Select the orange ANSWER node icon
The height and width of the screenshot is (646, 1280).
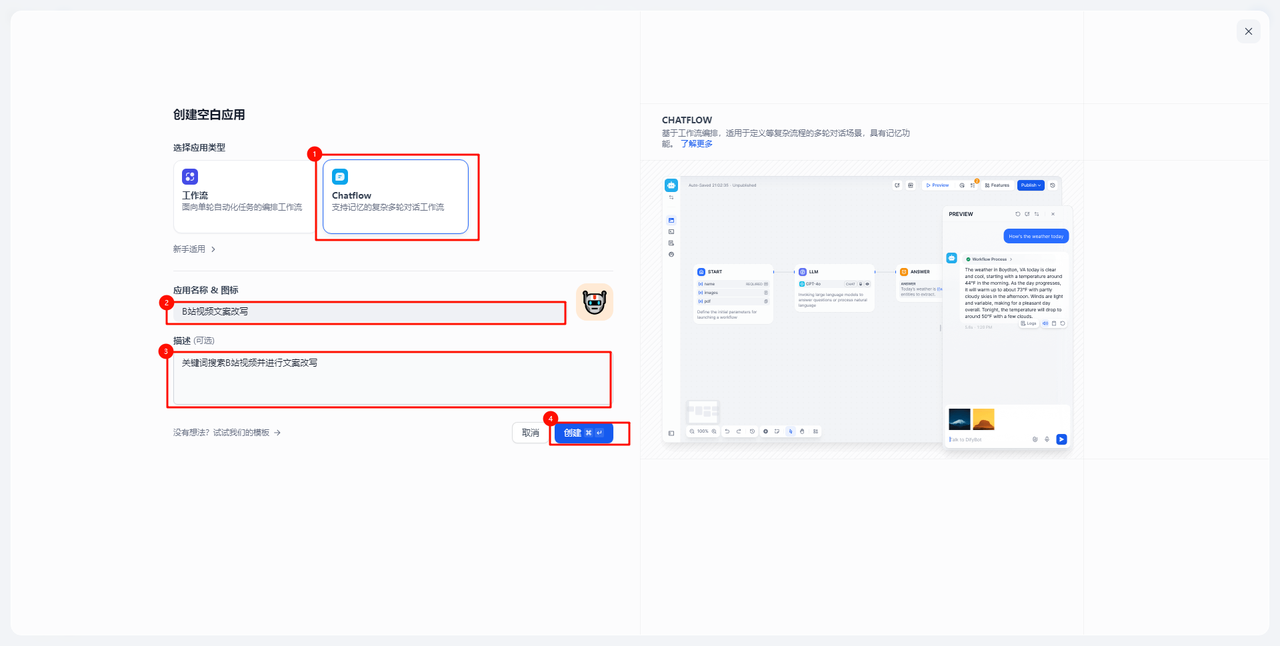903,272
